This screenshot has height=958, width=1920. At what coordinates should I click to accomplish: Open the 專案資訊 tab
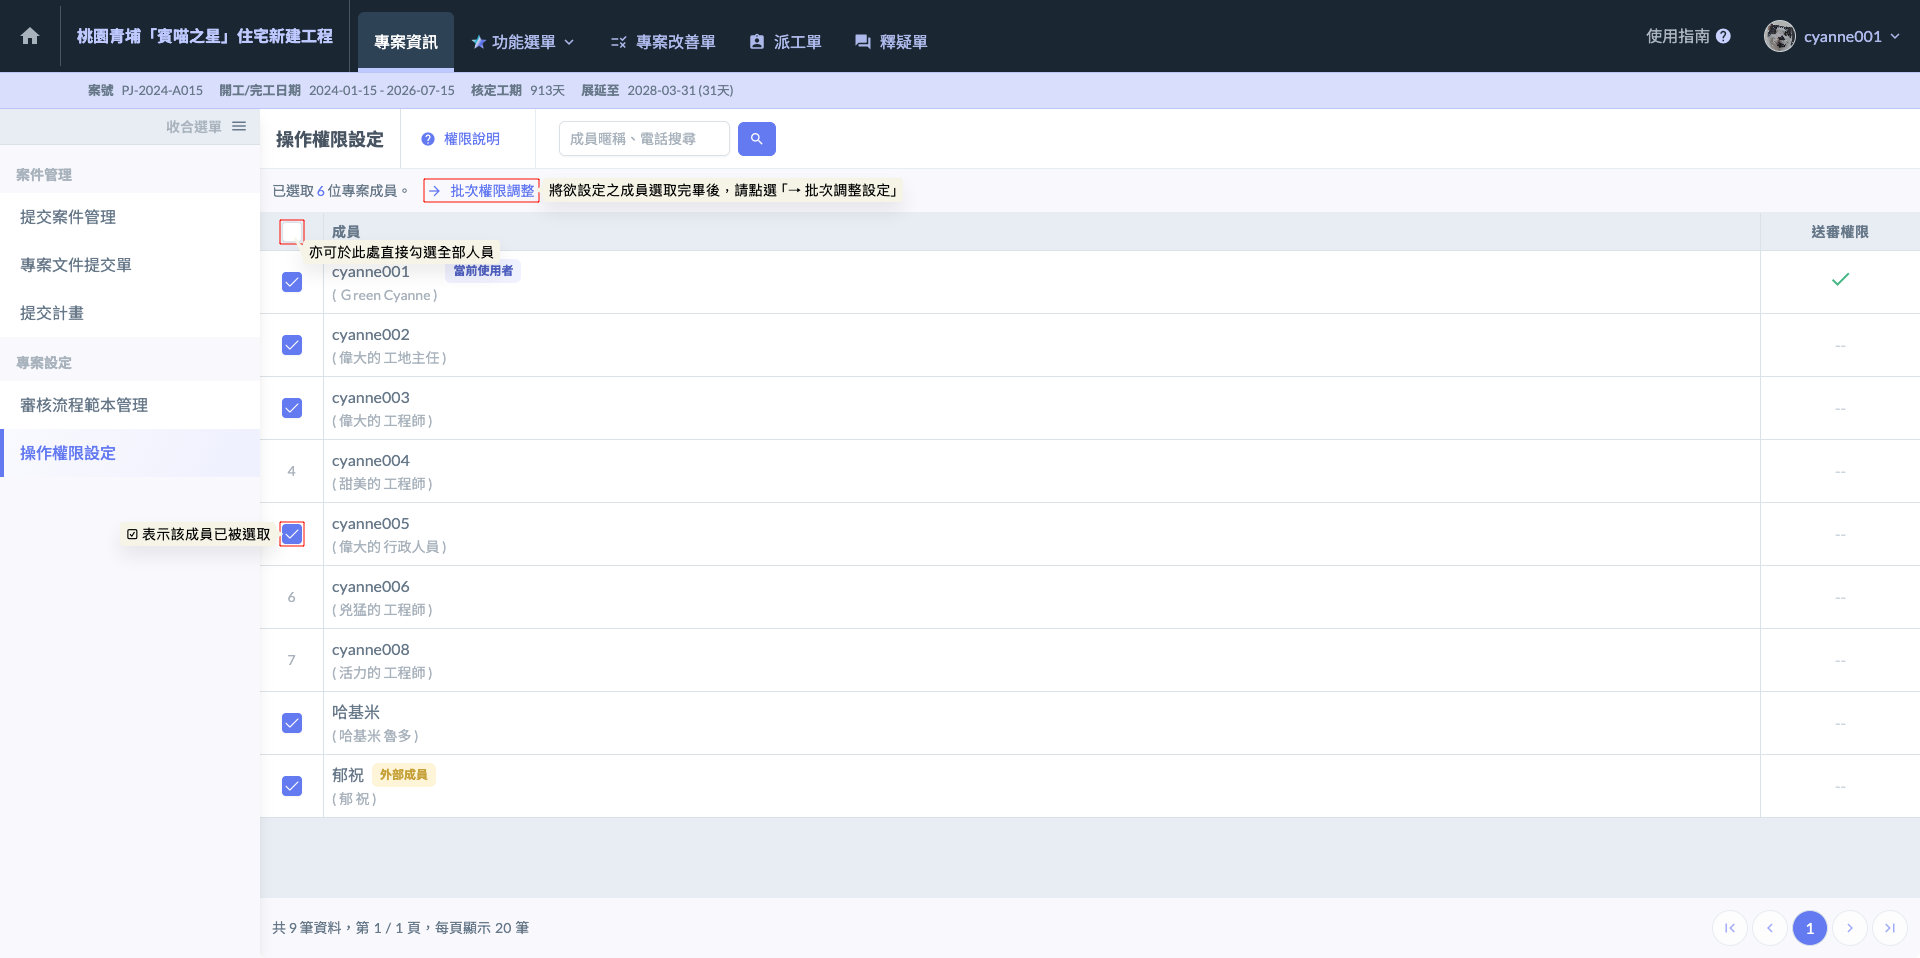coord(406,42)
